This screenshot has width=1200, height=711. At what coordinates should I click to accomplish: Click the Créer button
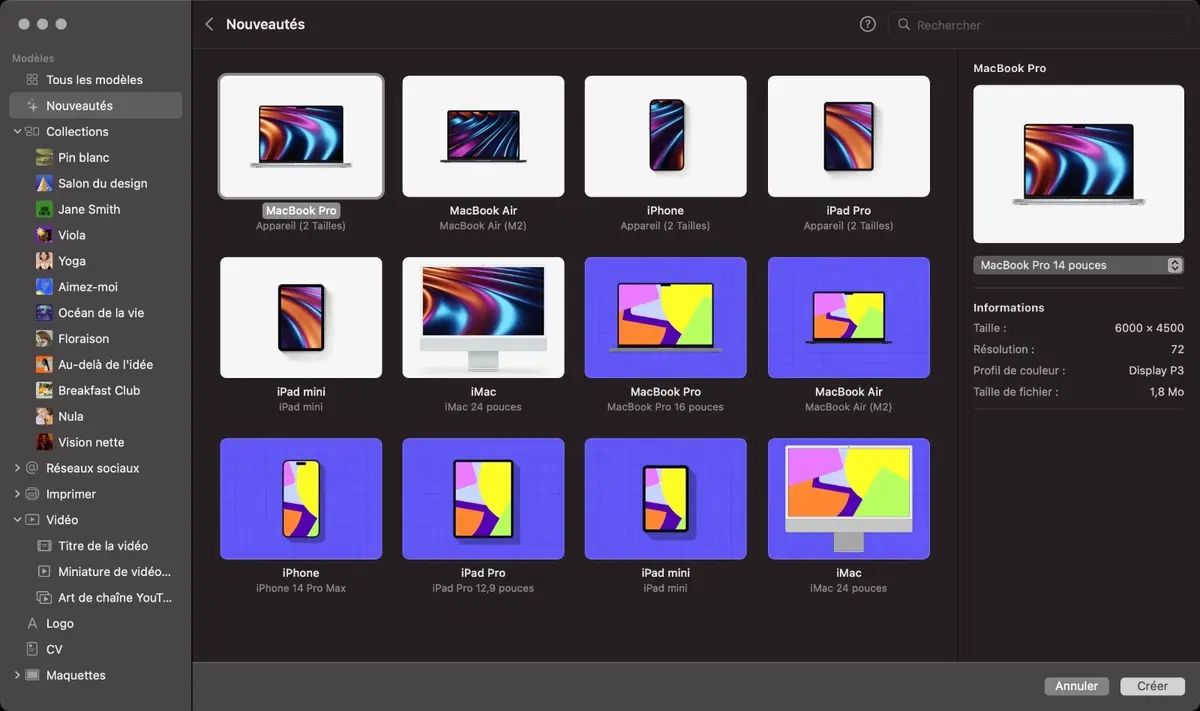[x=1152, y=686]
